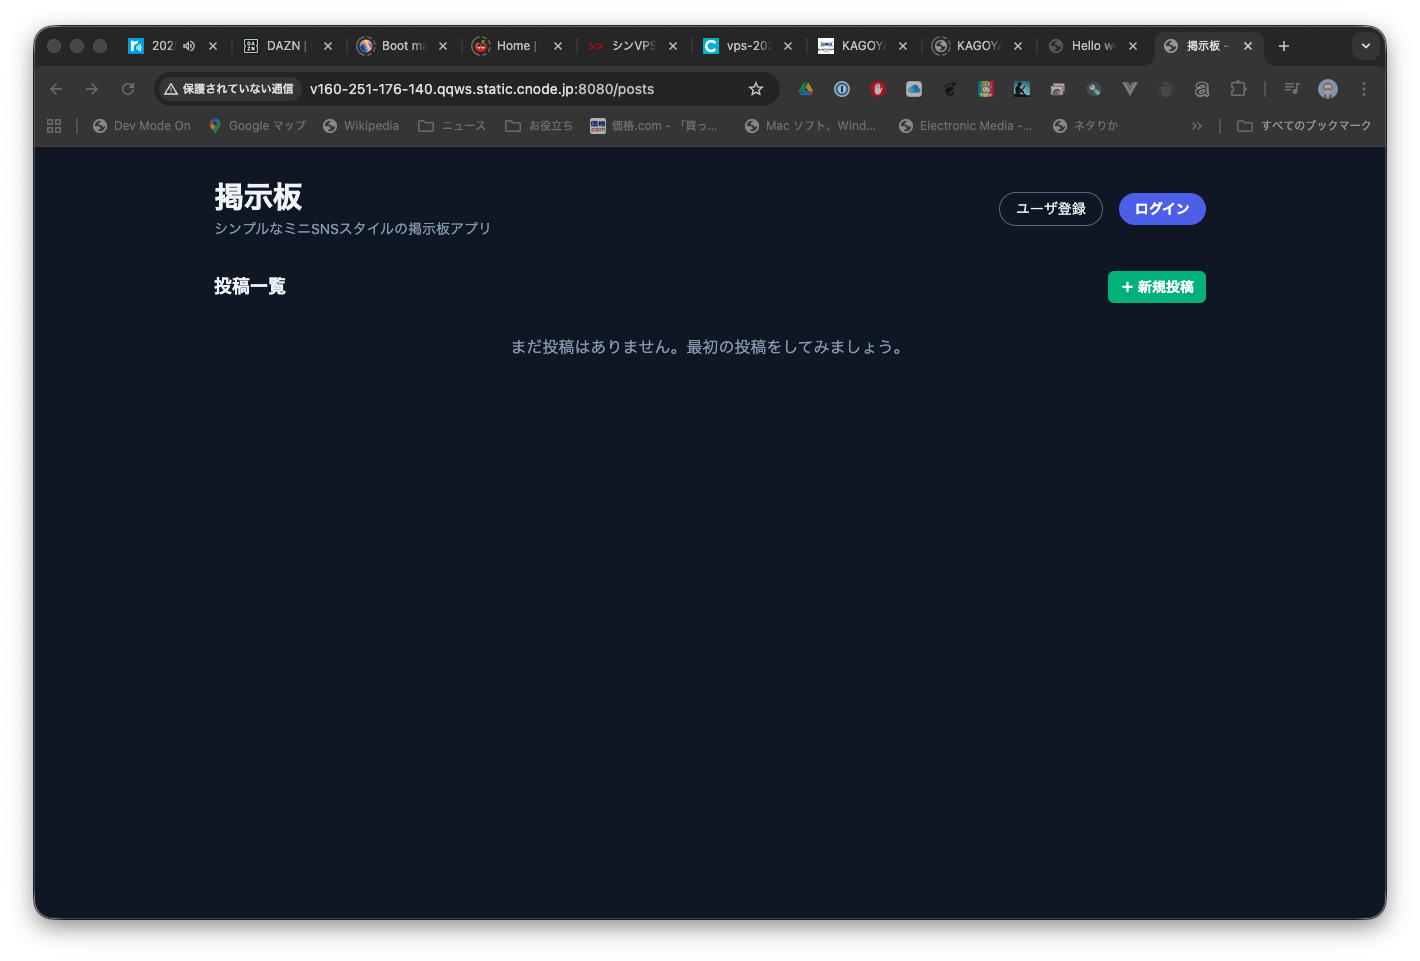
Task: Mute the audio-playing tab via speaker icon
Action: coord(189,46)
